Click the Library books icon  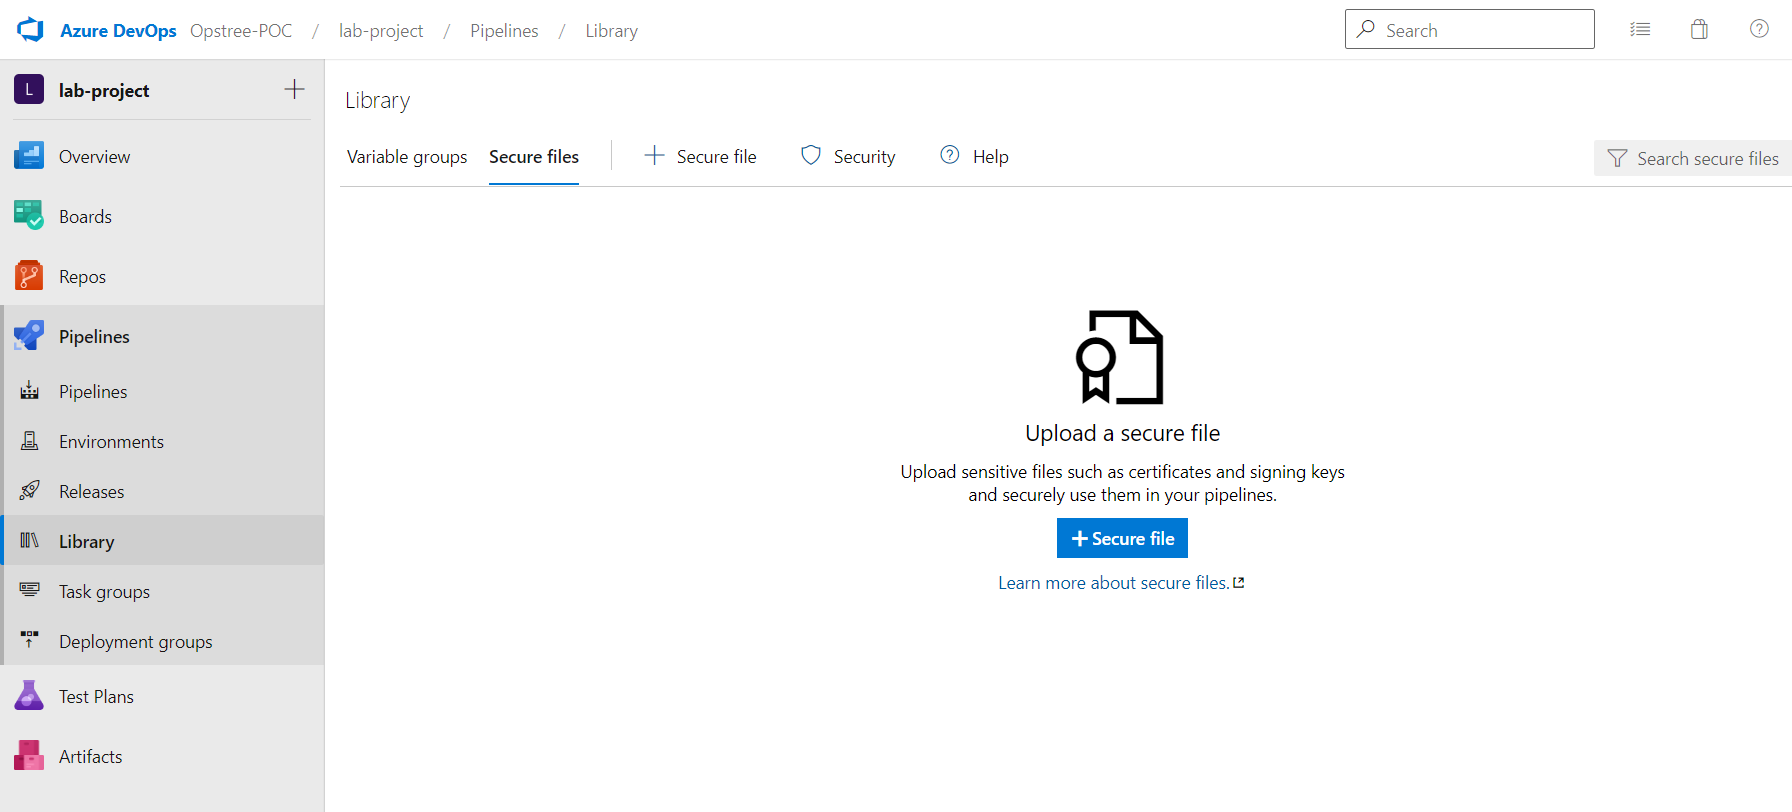coord(30,540)
